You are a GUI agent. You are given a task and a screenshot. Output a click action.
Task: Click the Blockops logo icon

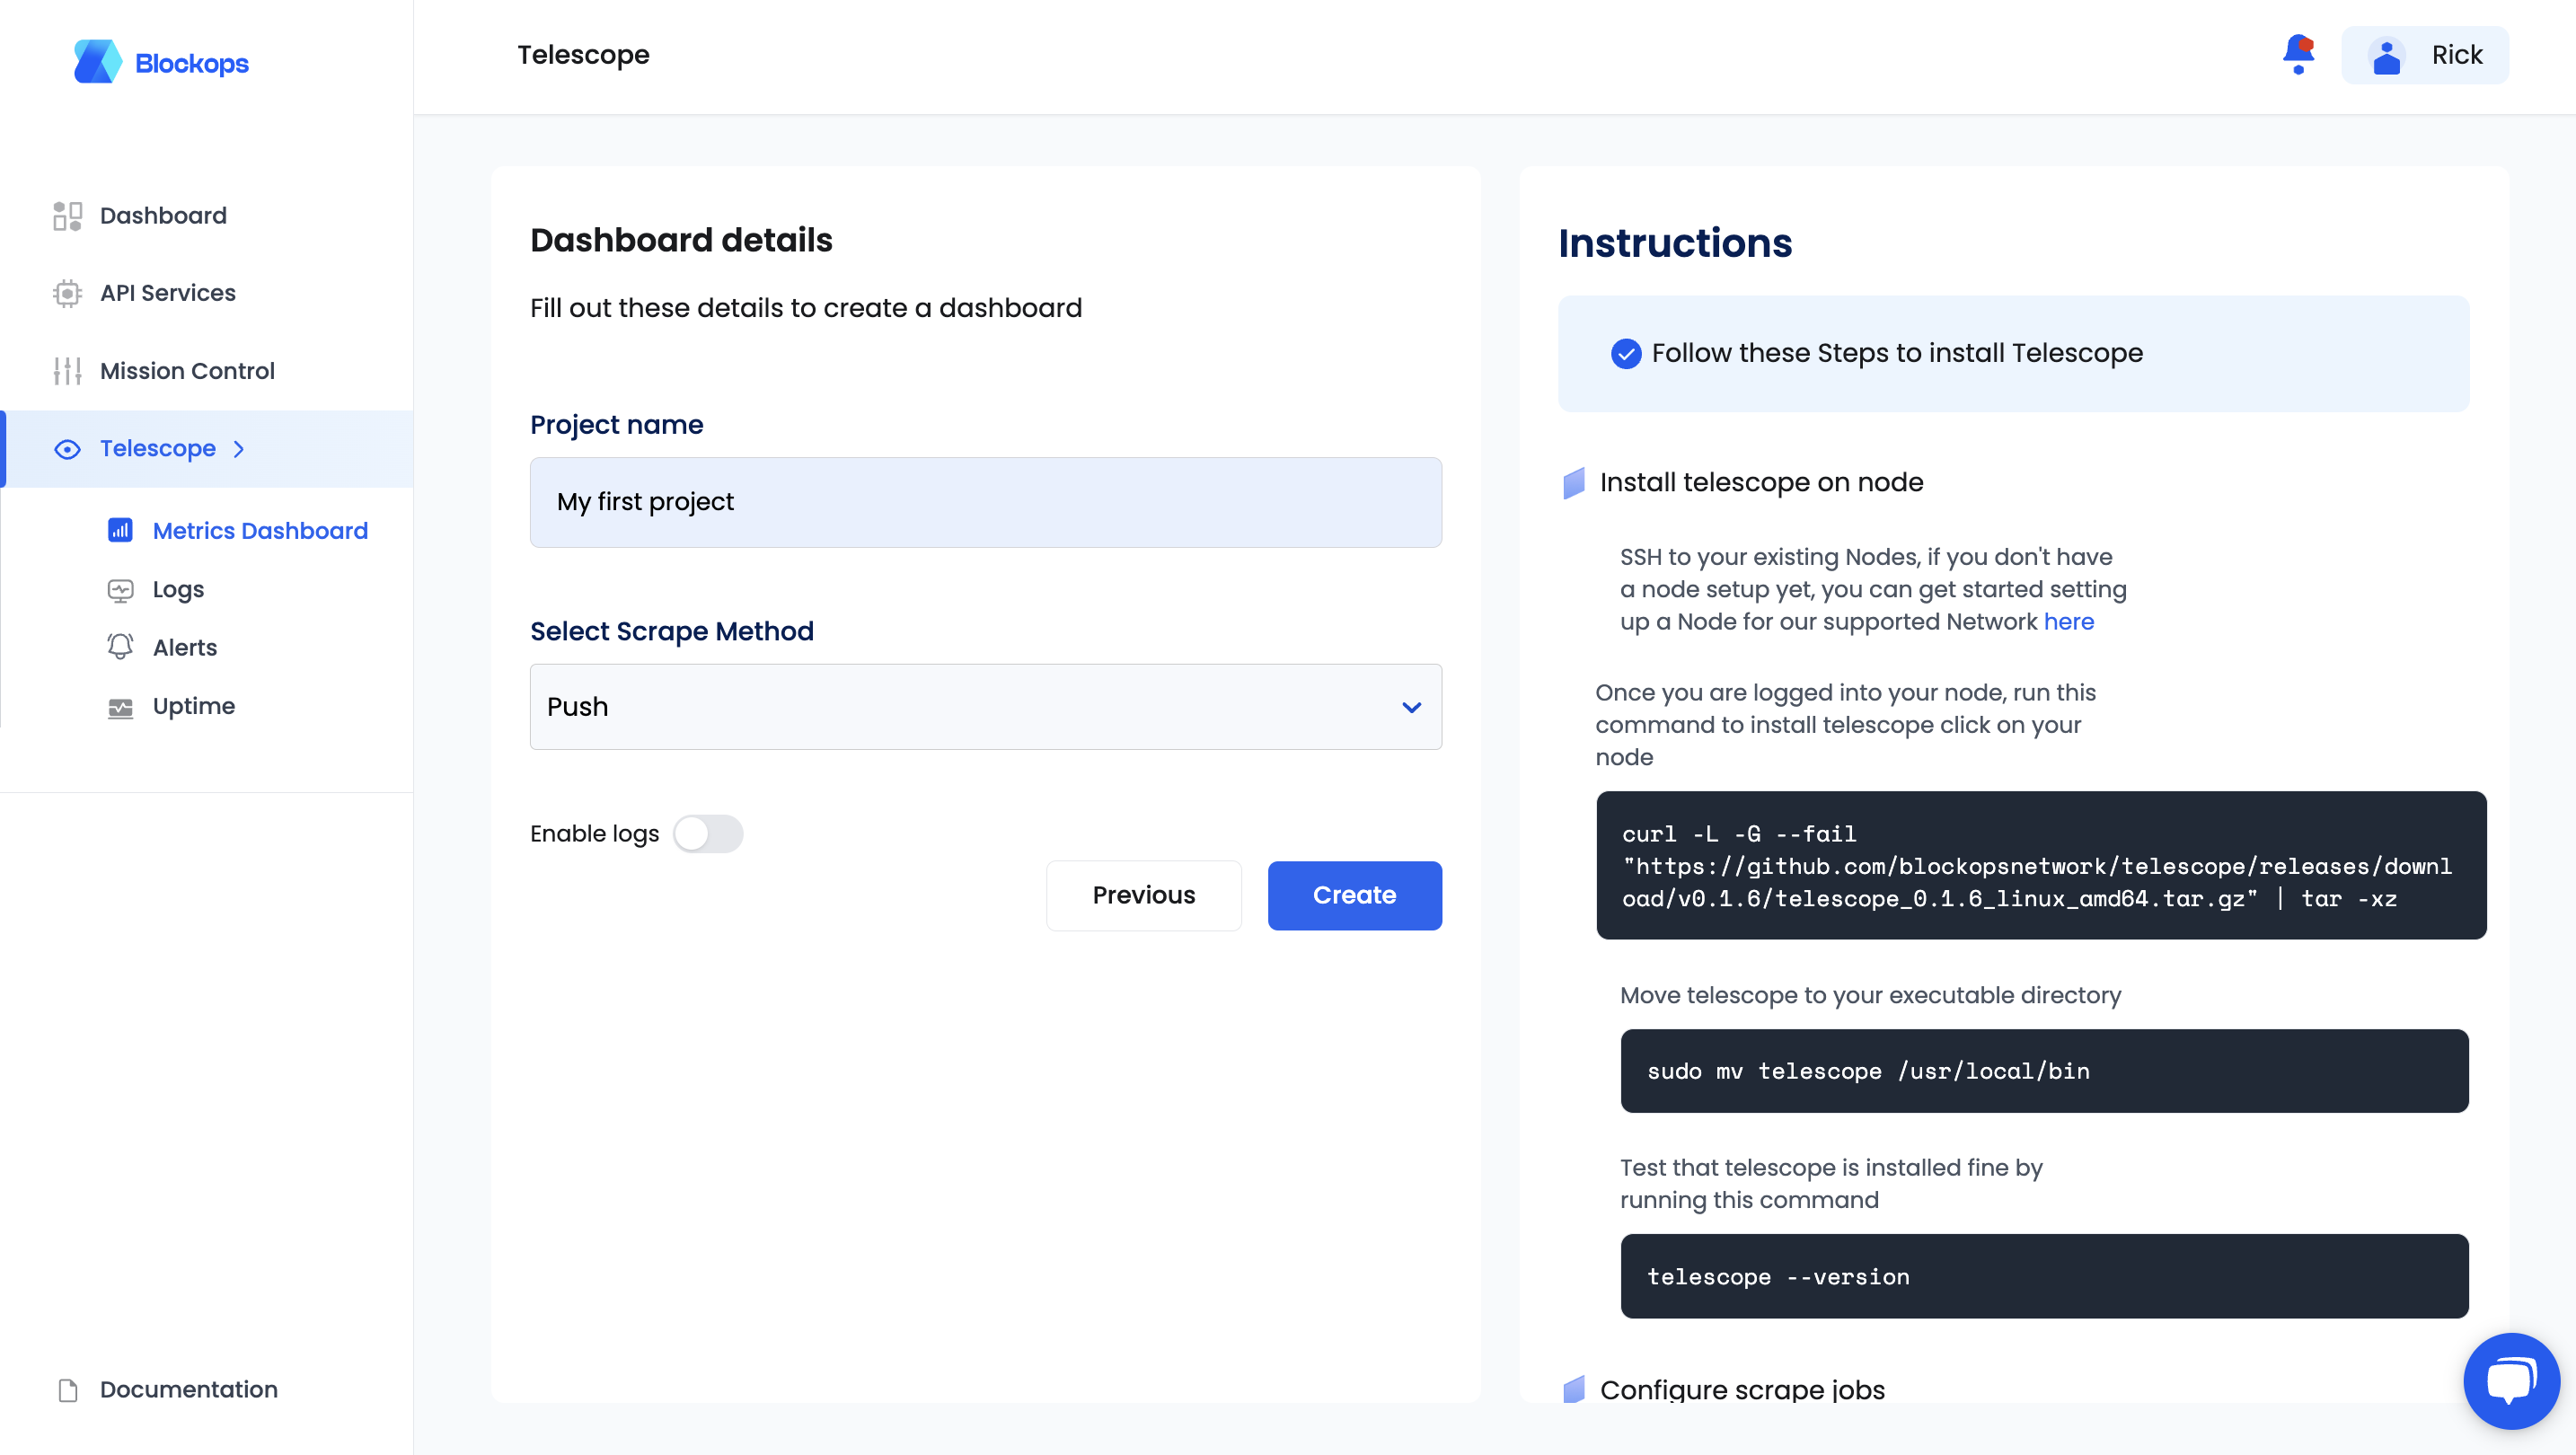[x=97, y=62]
